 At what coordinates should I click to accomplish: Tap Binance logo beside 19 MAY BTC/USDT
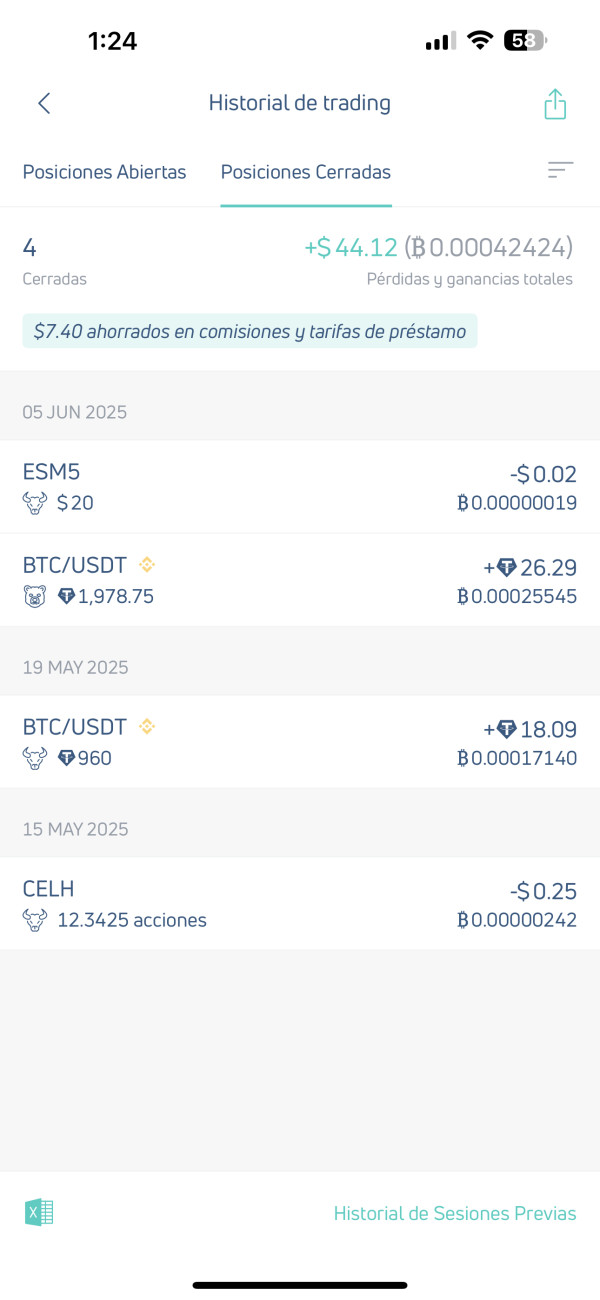coord(147,726)
